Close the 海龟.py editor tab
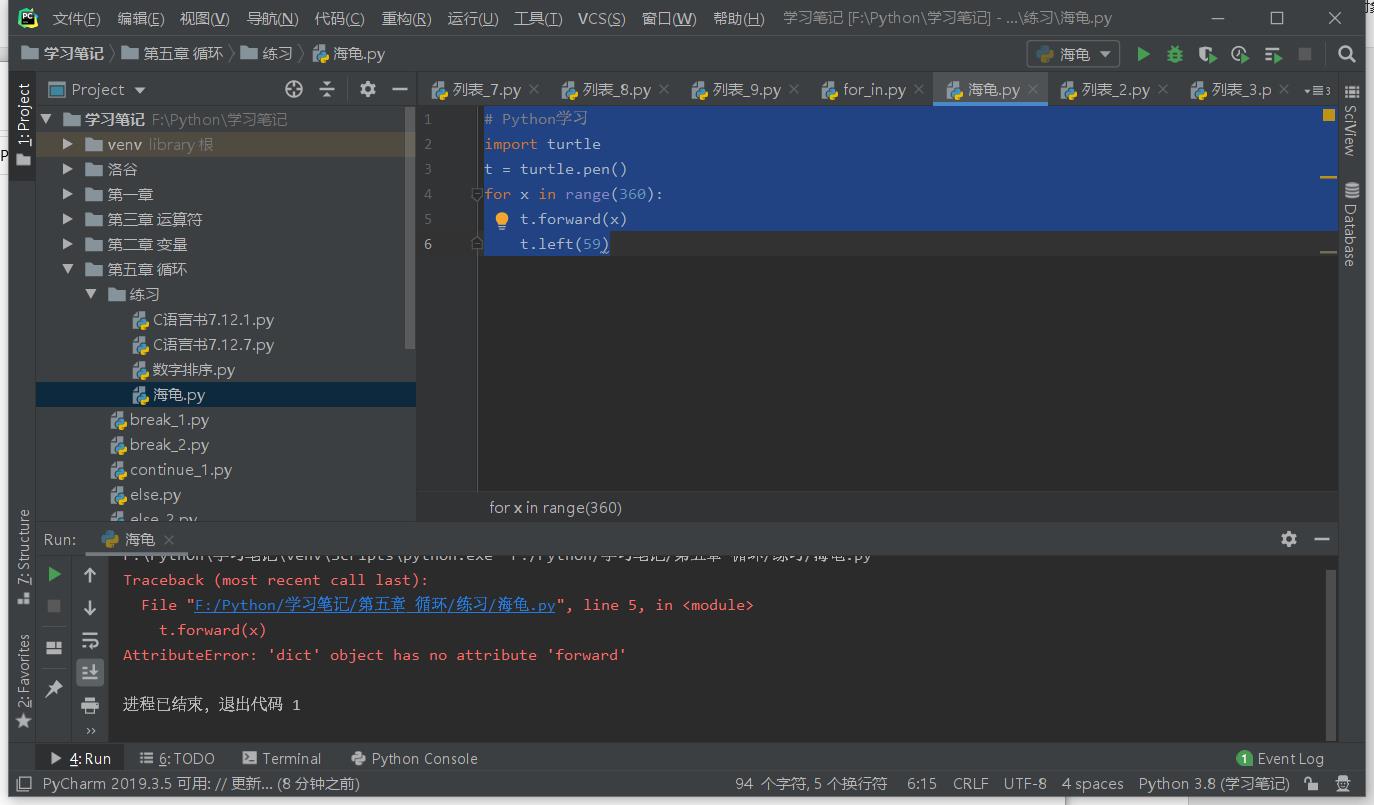The image size is (1374, 805). click(1034, 89)
